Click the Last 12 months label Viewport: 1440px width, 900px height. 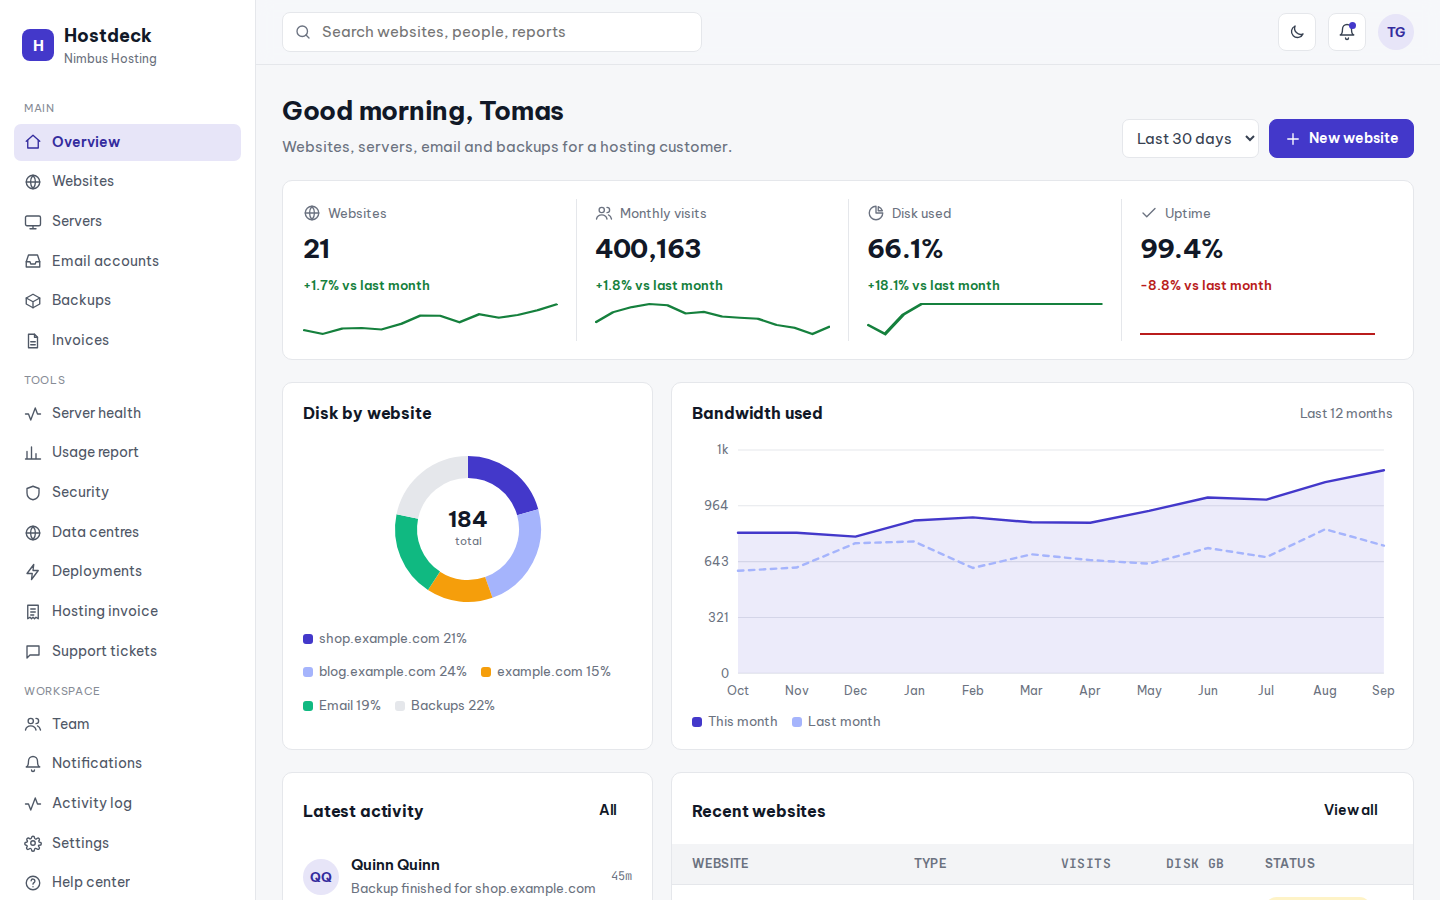(x=1346, y=413)
